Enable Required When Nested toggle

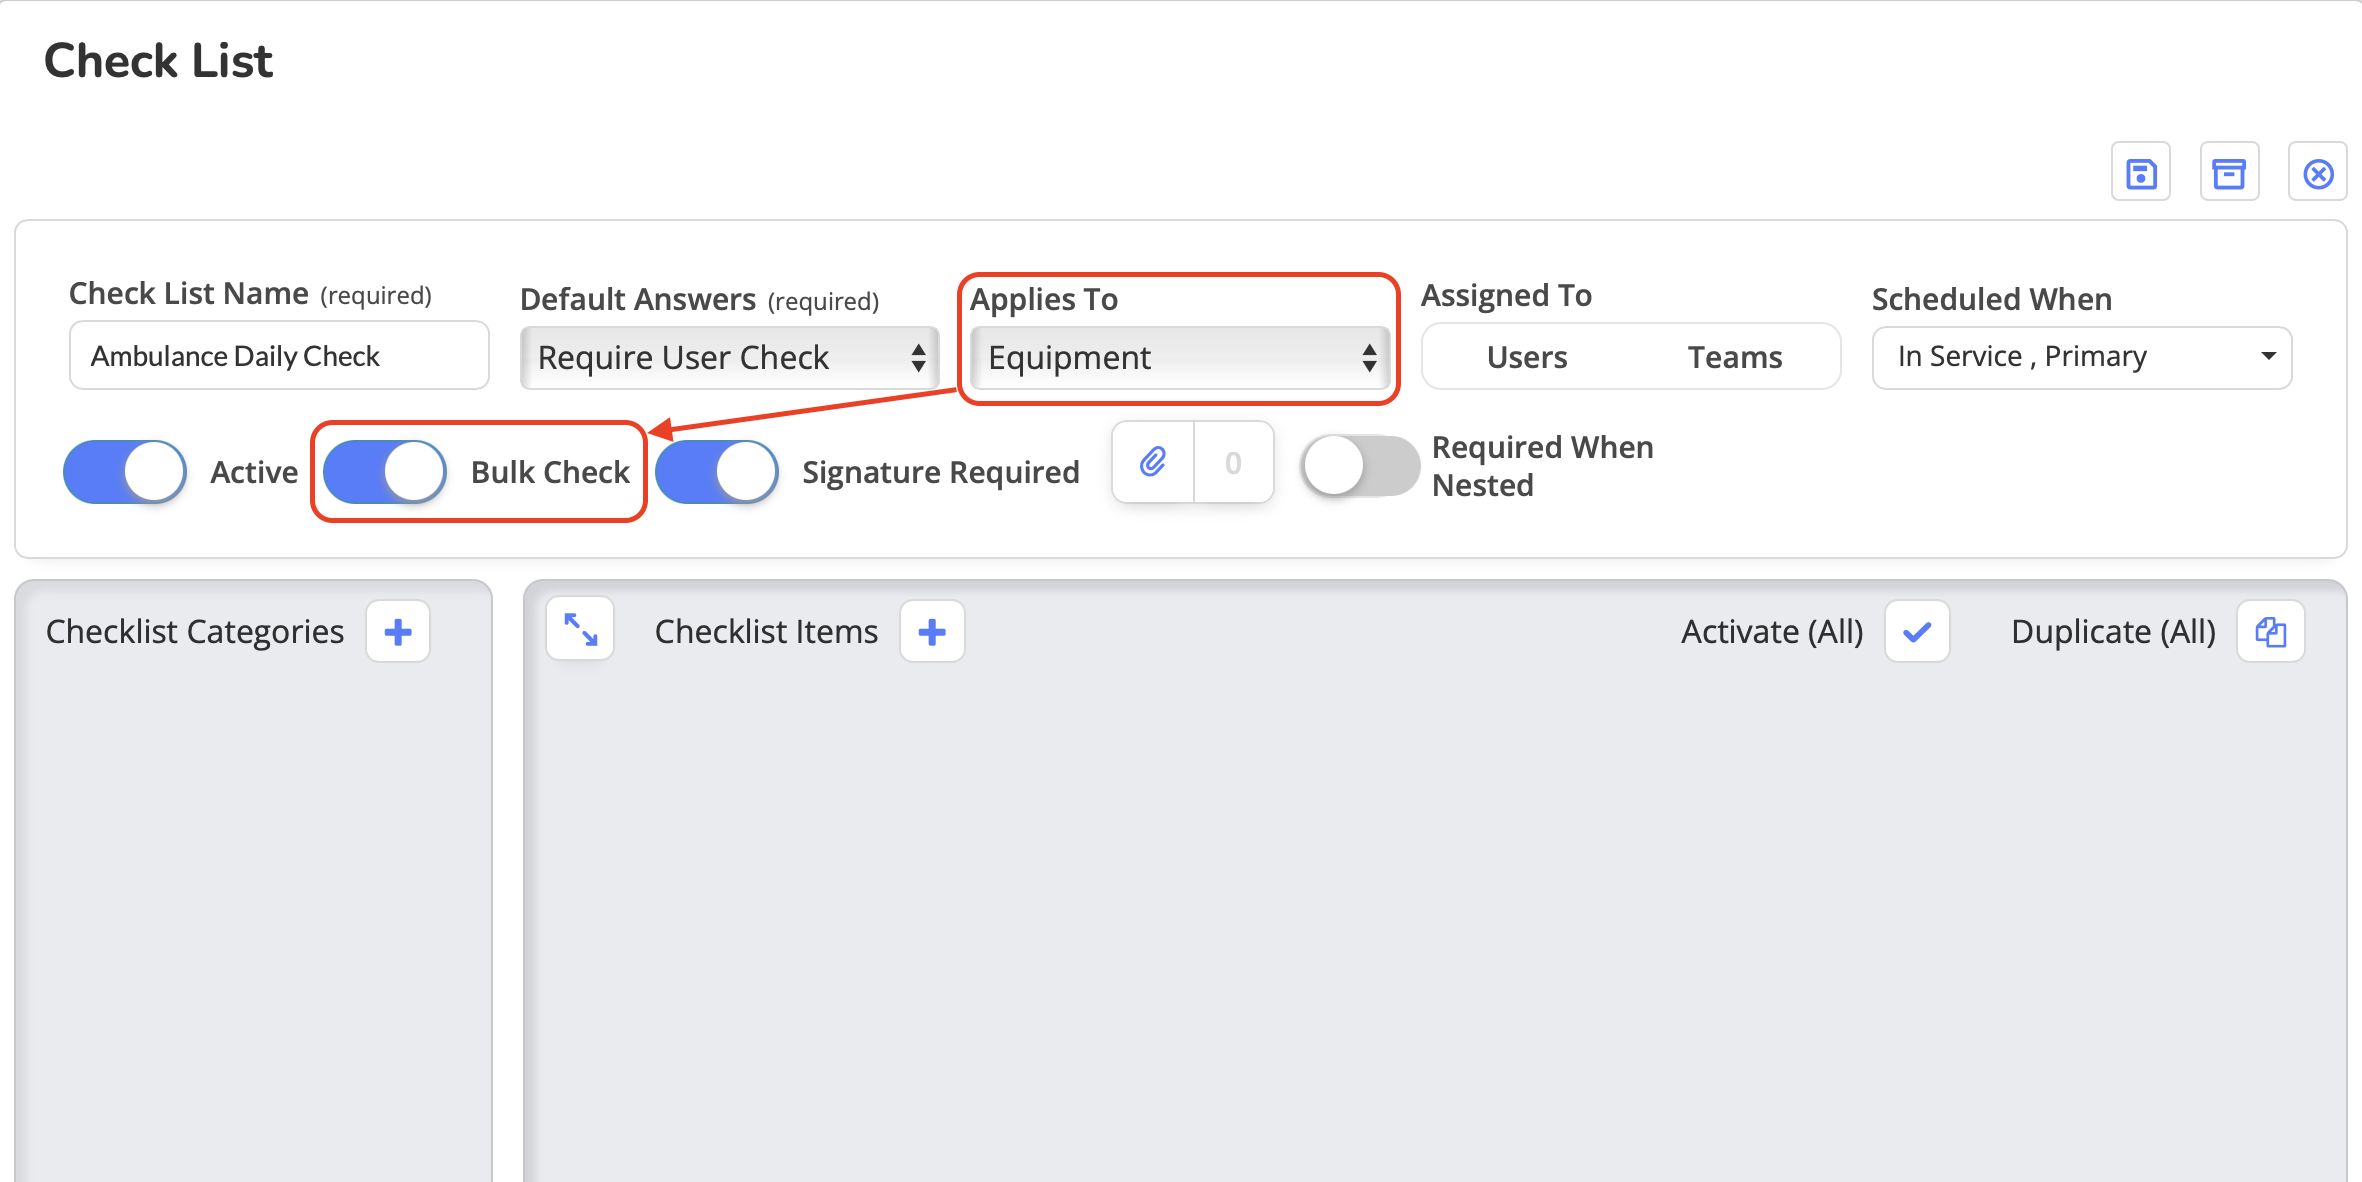click(x=1360, y=466)
